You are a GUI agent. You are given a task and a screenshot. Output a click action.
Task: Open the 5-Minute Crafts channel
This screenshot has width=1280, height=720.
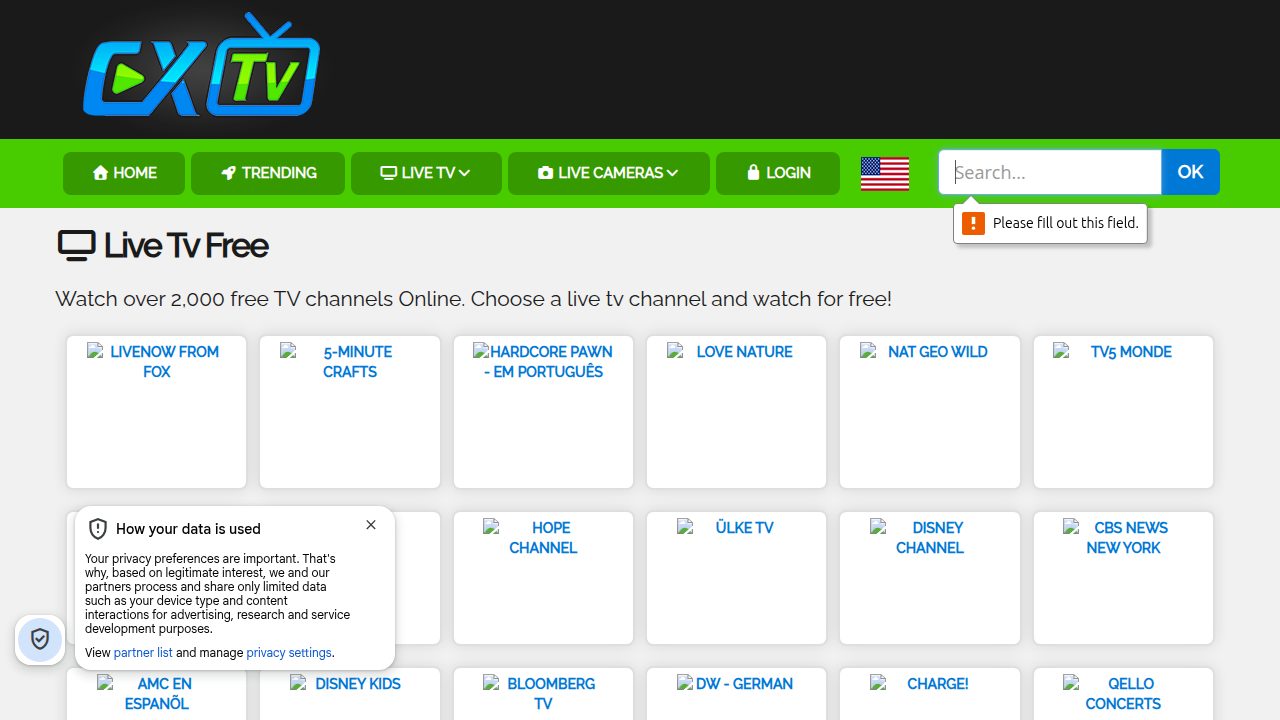[x=350, y=412]
